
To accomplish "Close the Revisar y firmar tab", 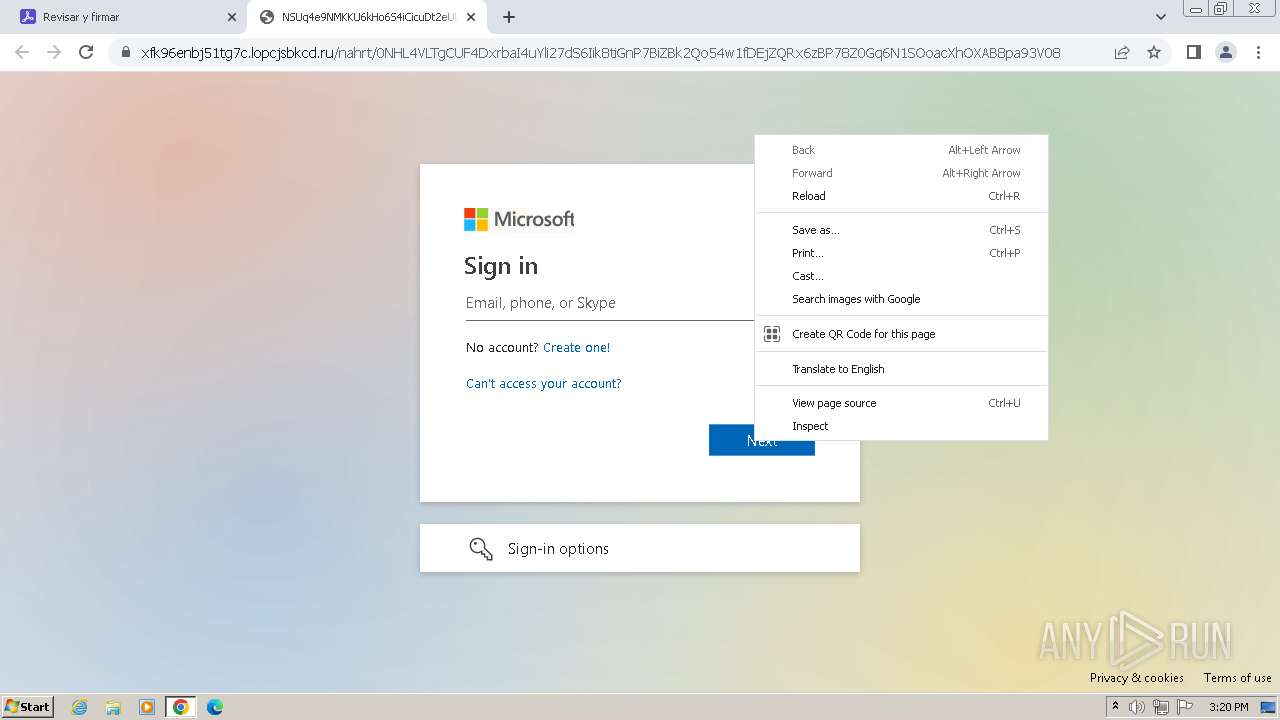I will coord(232,17).
